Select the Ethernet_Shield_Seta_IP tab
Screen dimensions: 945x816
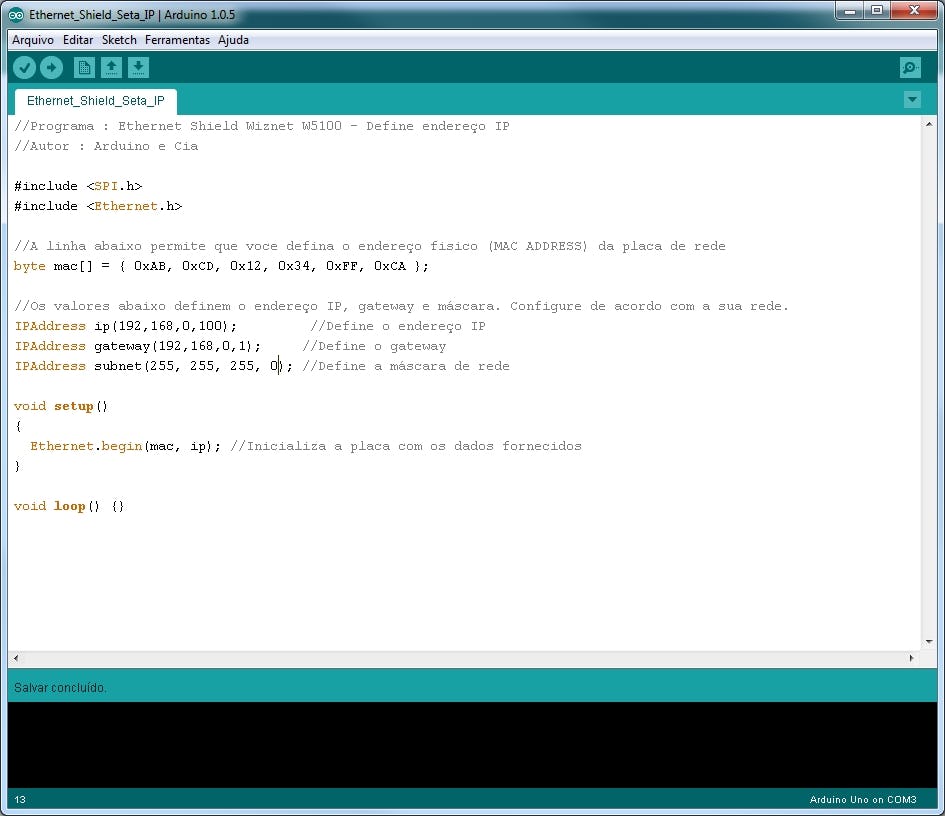tap(95, 101)
